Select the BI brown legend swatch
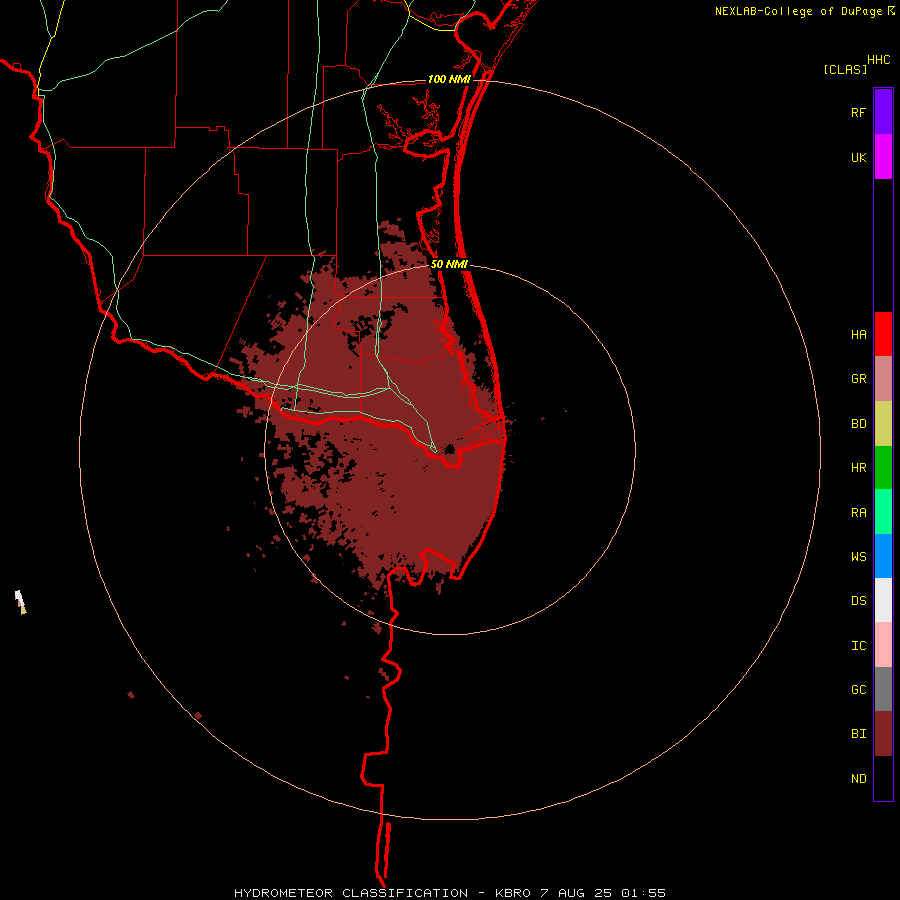Image resolution: width=900 pixels, height=900 pixels. [883, 734]
